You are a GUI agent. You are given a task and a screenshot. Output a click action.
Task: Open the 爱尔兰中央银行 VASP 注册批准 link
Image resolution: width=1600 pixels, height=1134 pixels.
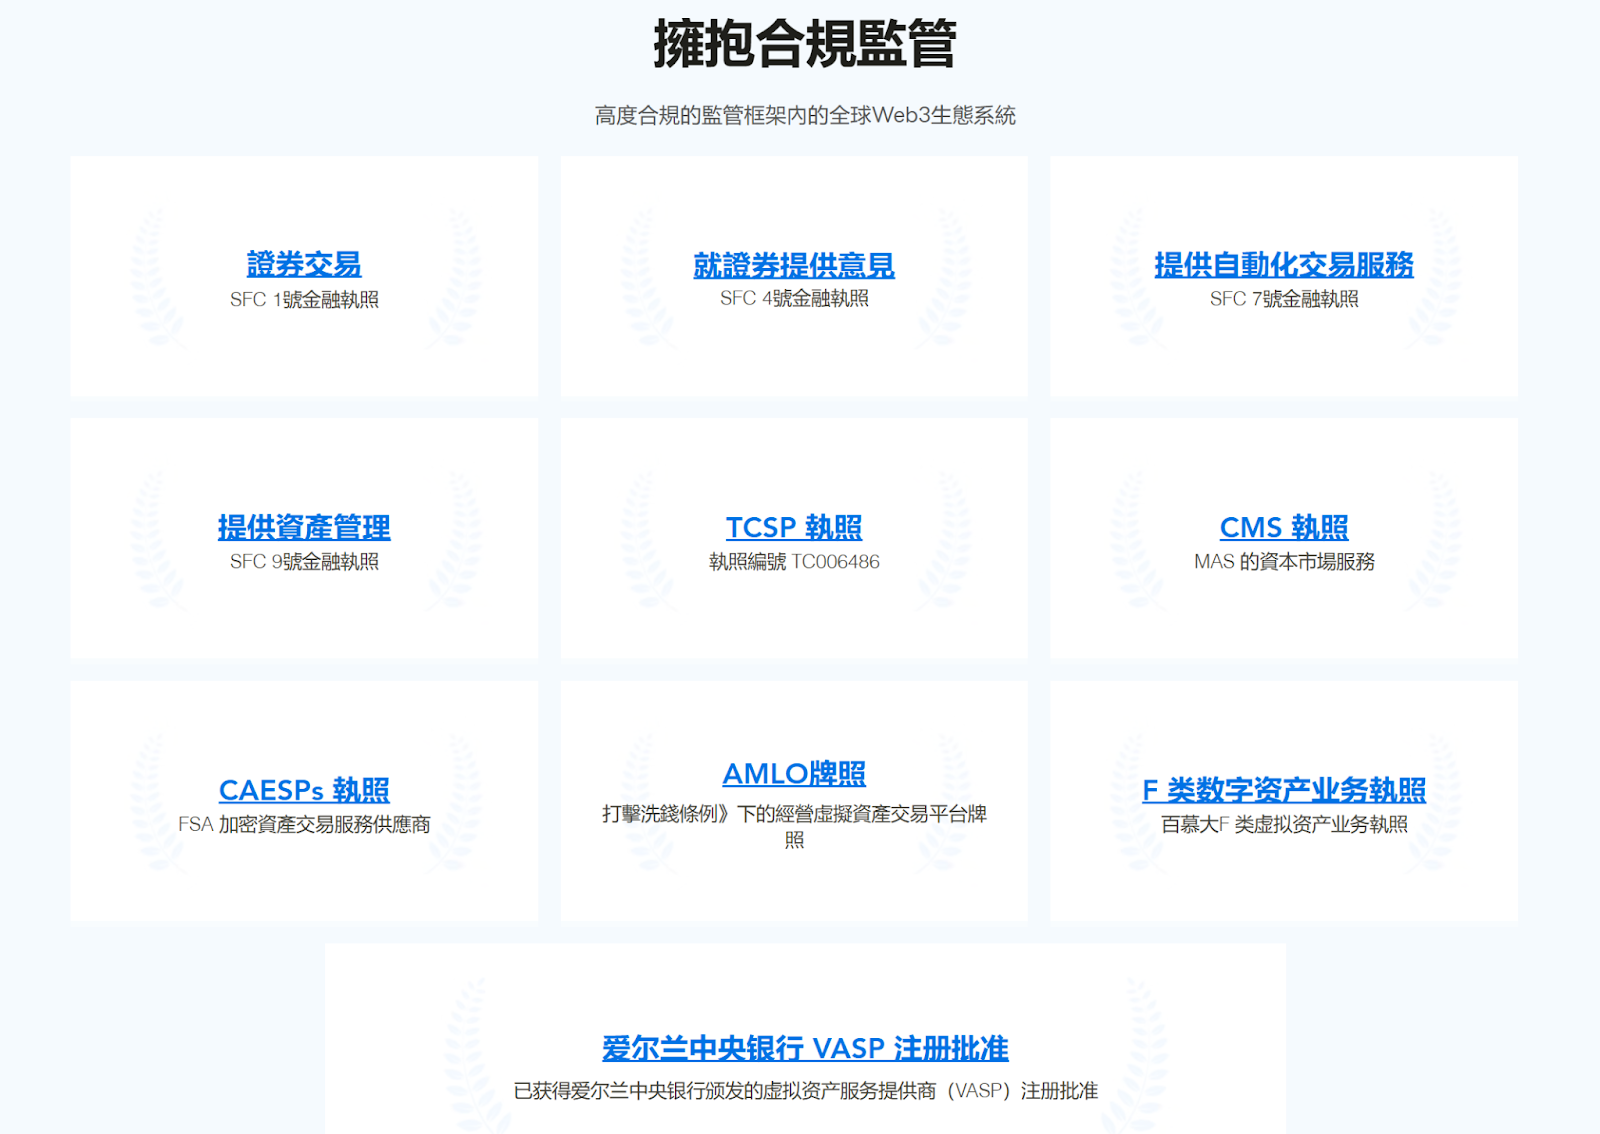804,1049
